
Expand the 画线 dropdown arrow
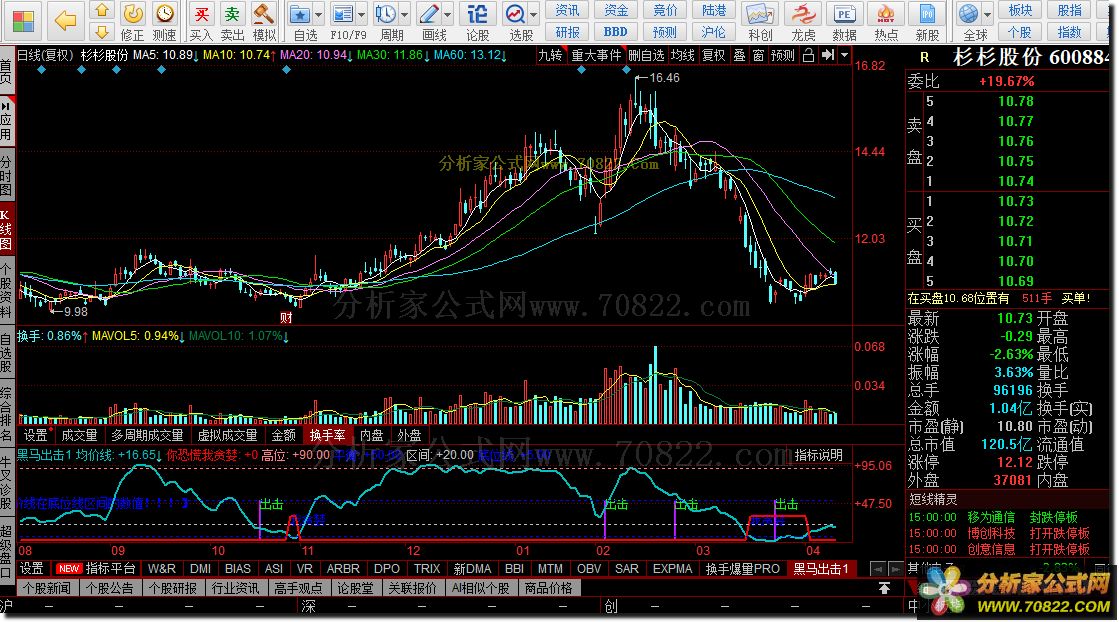click(x=448, y=14)
